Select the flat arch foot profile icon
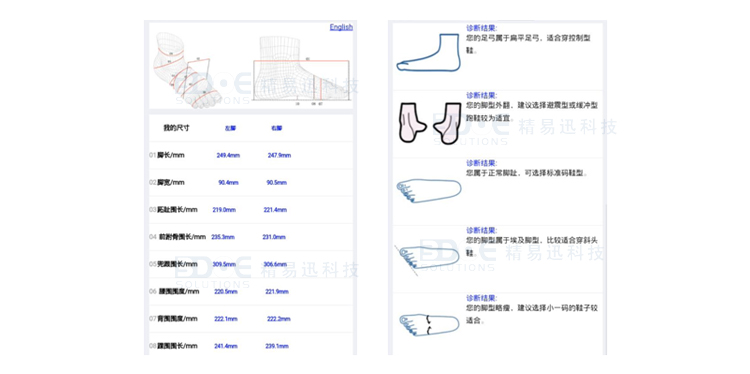The width and height of the screenshot is (750, 374). click(429, 53)
